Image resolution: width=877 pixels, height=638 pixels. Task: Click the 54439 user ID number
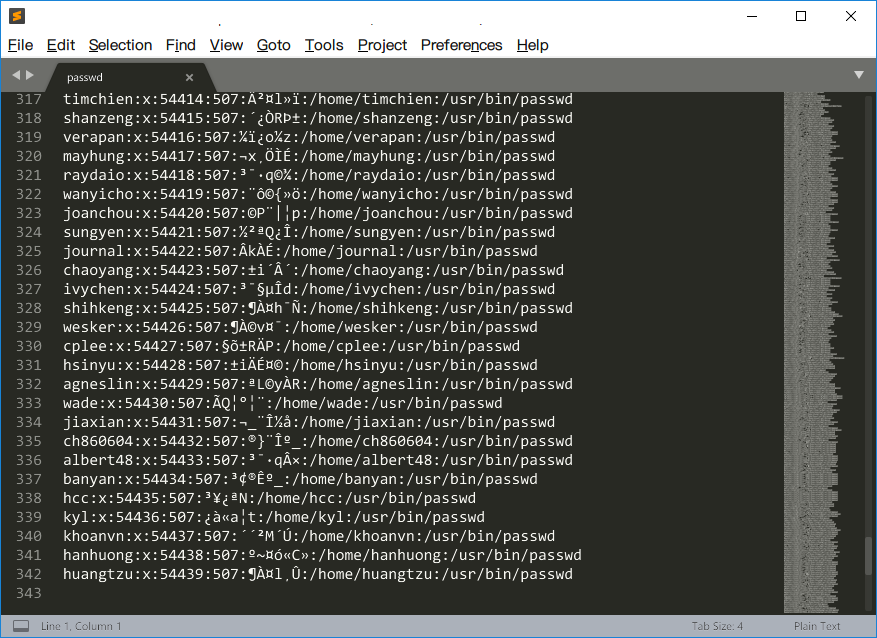(181, 574)
